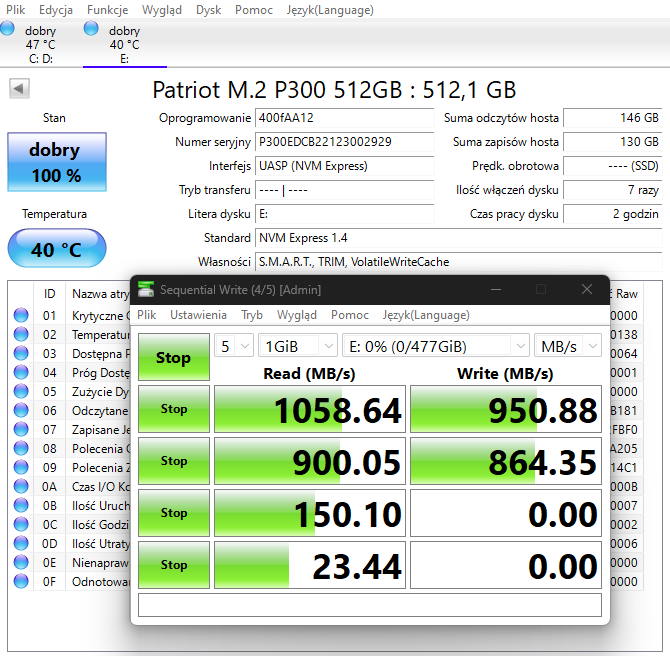
Task: Click the Stop button beside the 23.44 result
Action: pyautogui.click(x=173, y=565)
